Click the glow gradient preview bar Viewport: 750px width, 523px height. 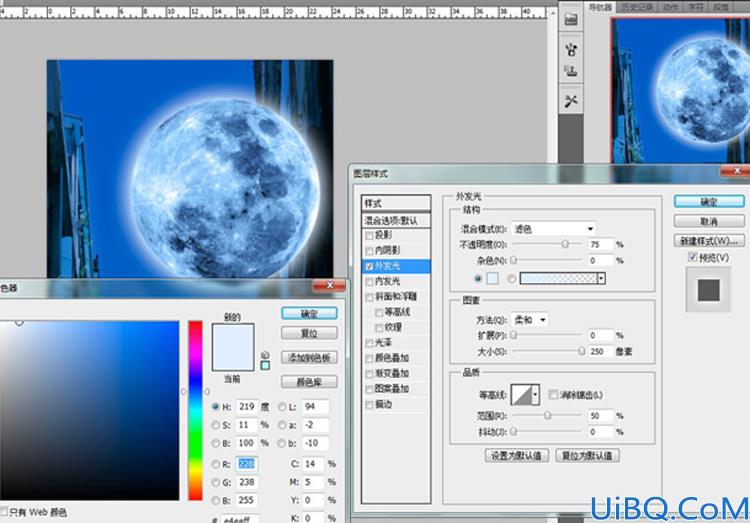pos(558,278)
